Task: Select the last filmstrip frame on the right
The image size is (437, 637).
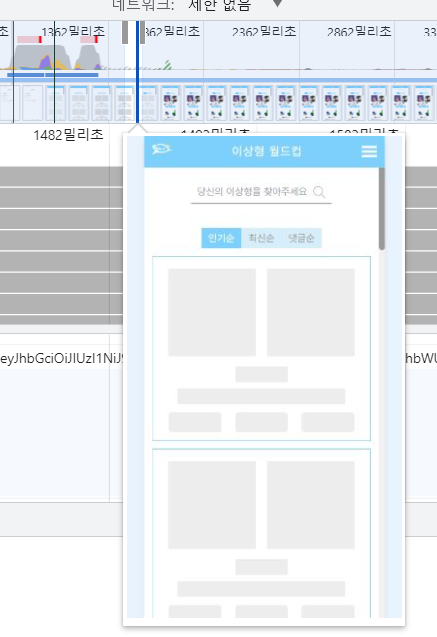Action: (423, 103)
